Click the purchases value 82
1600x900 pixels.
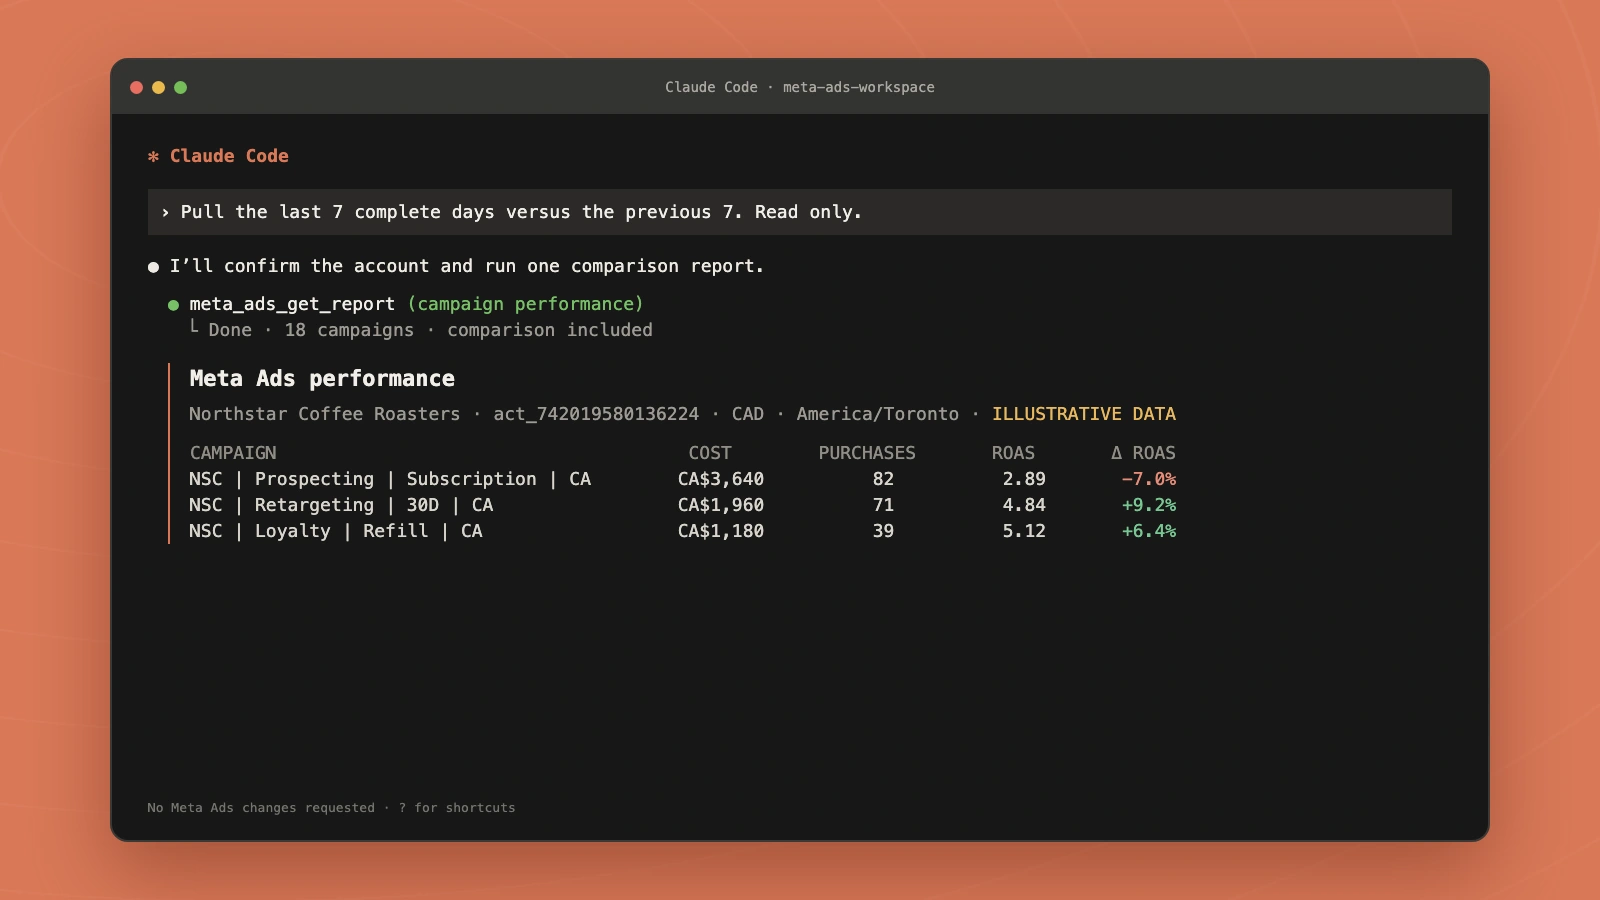(883, 479)
